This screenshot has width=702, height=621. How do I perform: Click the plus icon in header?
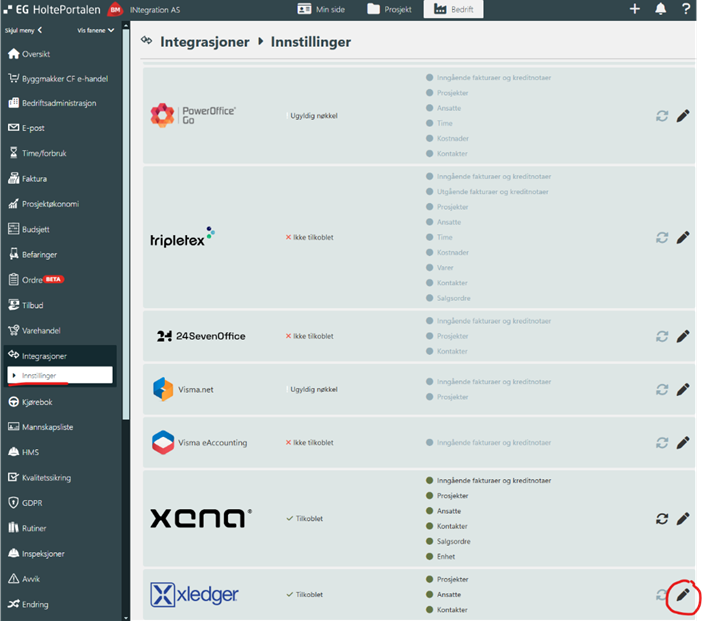coord(634,9)
